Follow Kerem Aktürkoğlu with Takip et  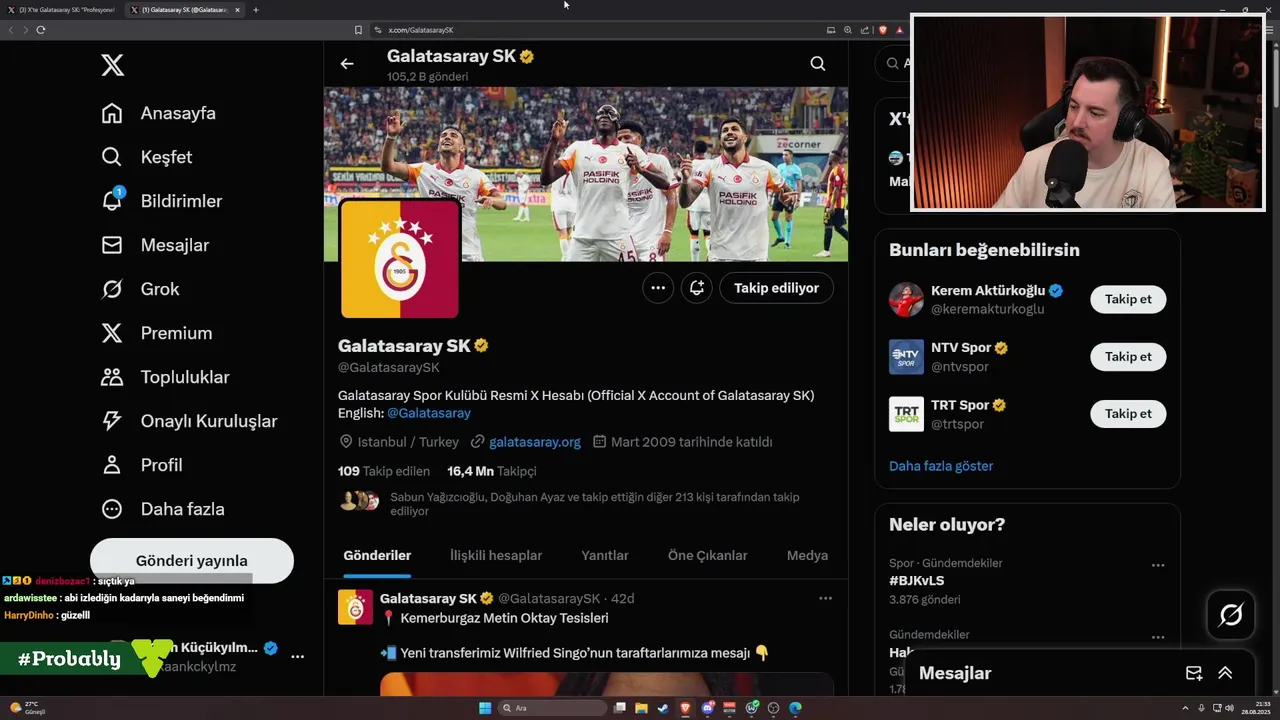(1128, 299)
